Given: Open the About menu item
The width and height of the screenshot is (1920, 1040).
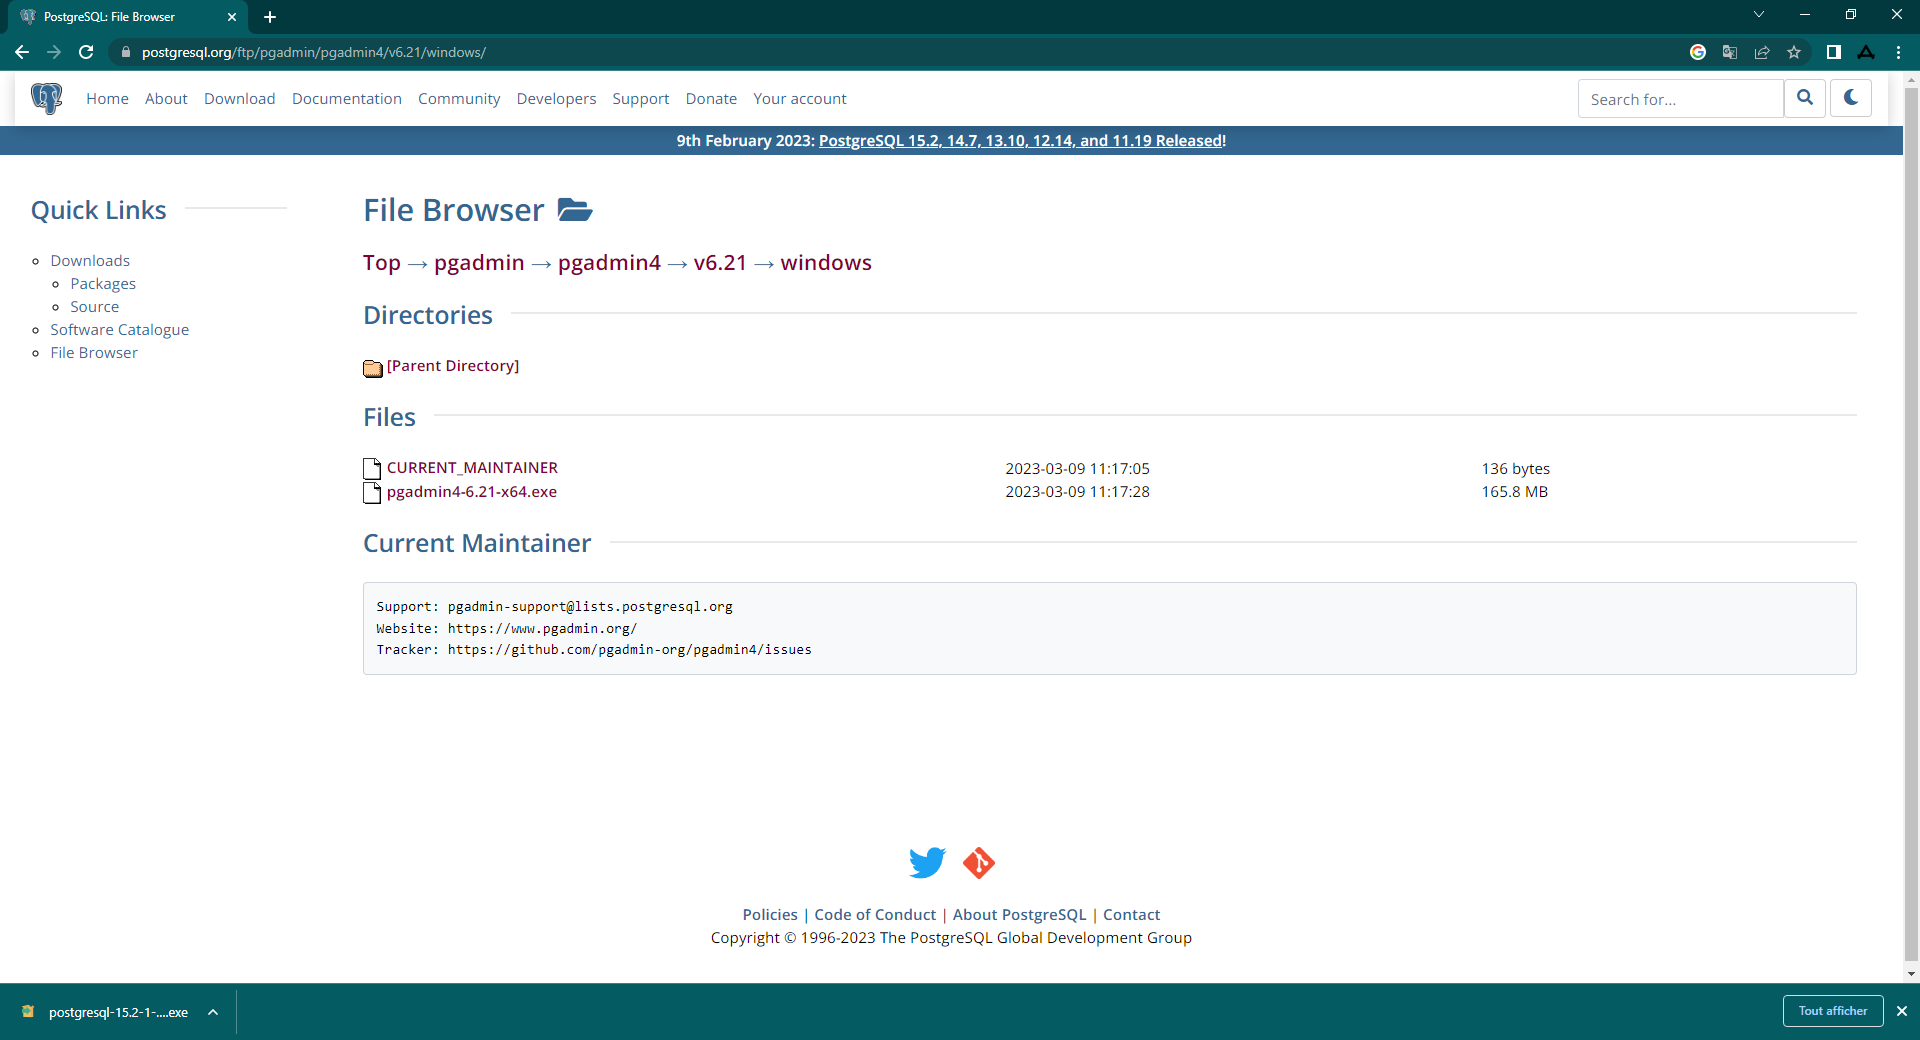Looking at the screenshot, I should (166, 98).
